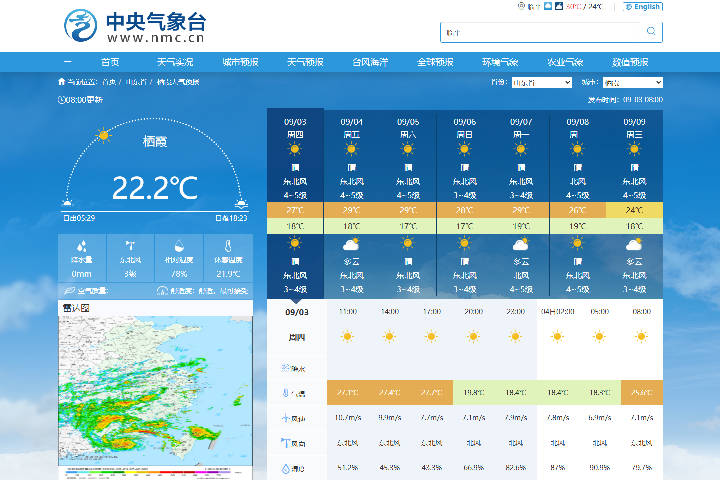Select the 09/06 Sunday forecast column
This screenshot has width=720, height=480.
(x=464, y=203)
